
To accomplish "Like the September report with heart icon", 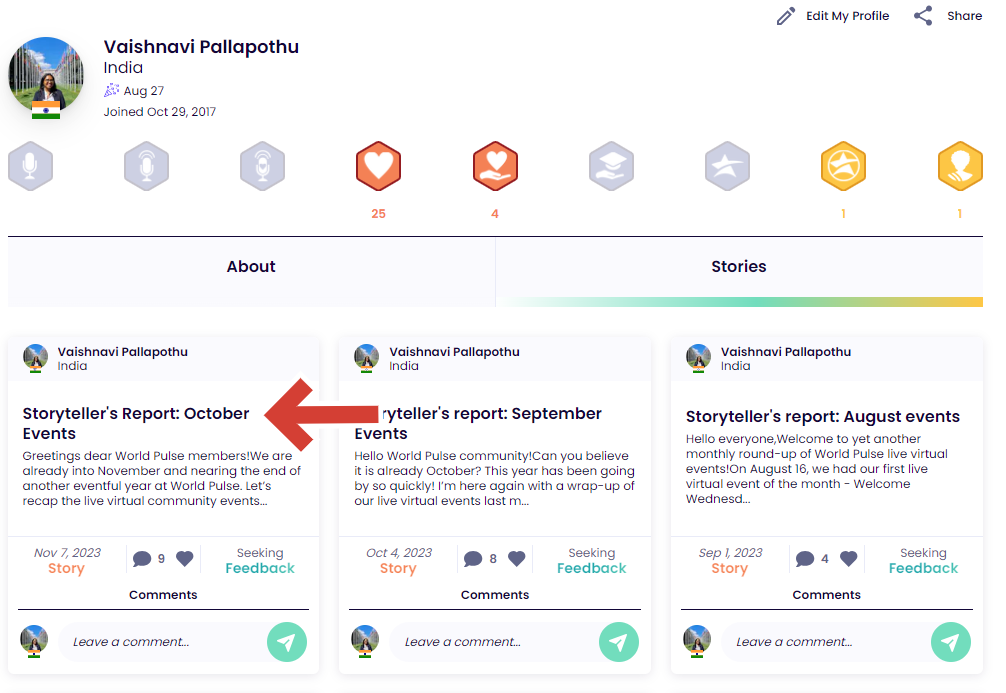I will 516,559.
